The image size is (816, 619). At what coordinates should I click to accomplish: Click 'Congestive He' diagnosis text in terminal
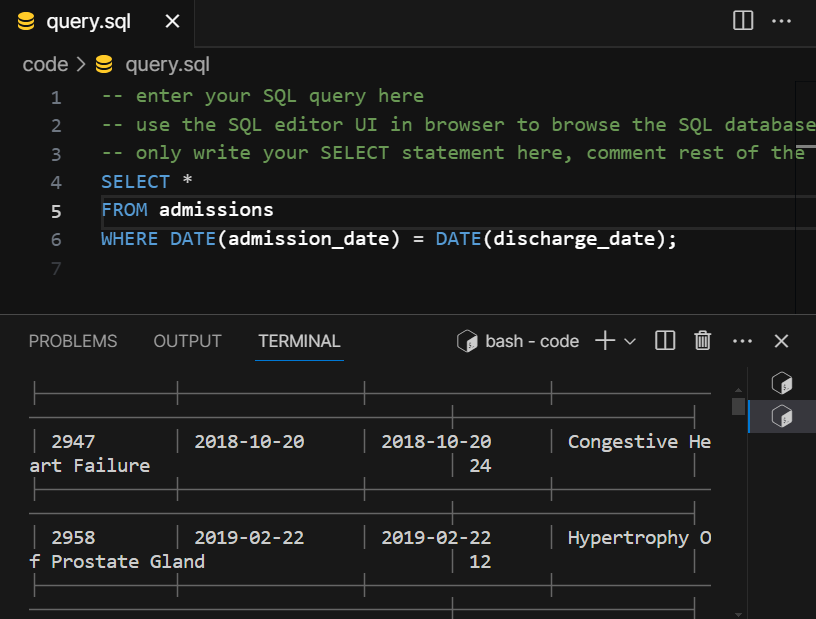[639, 442]
